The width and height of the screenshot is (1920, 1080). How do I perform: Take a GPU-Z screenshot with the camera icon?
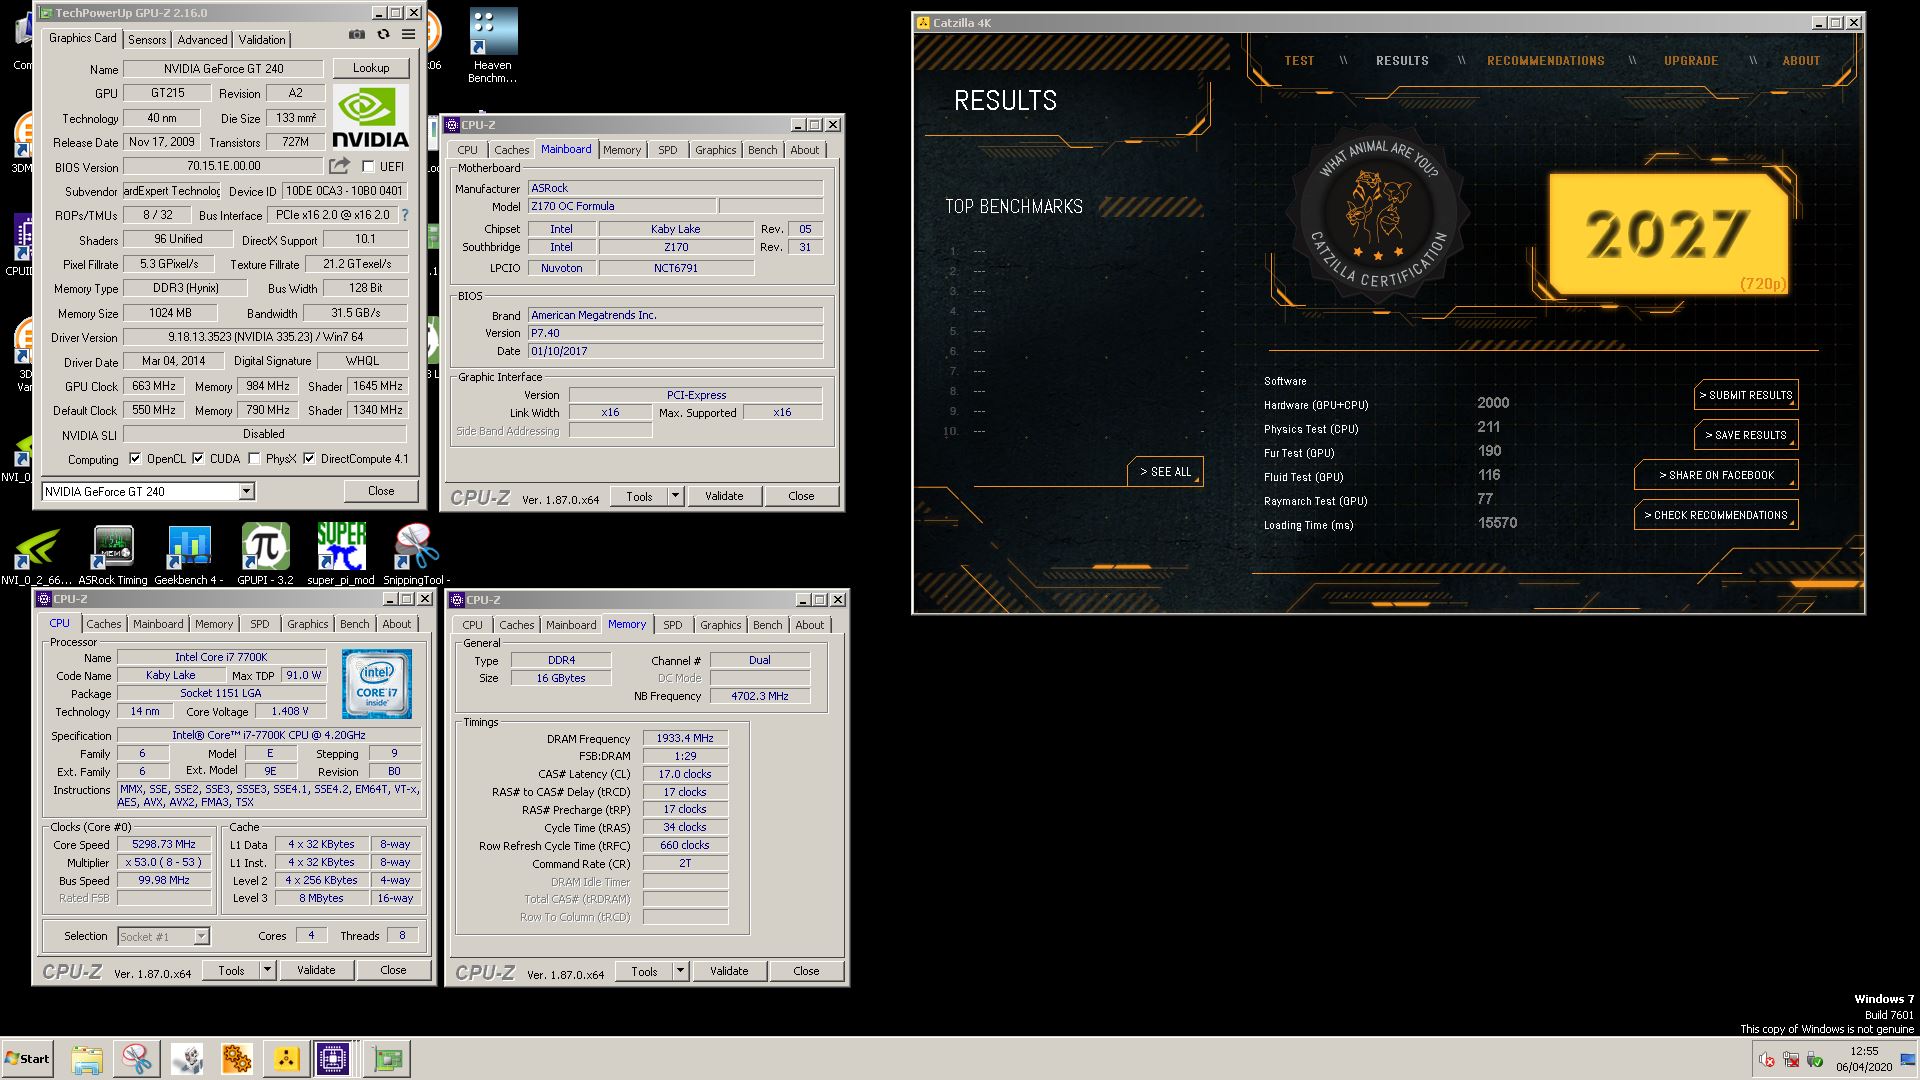(x=357, y=34)
